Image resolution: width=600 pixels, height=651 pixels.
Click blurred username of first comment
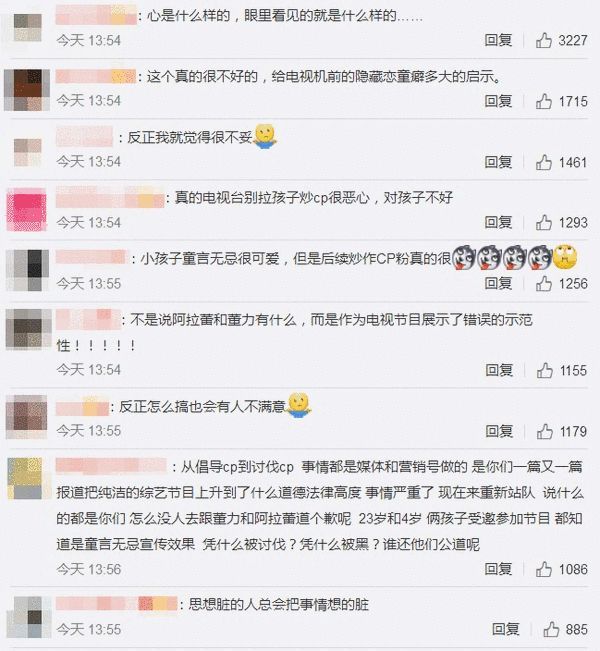coord(96,16)
